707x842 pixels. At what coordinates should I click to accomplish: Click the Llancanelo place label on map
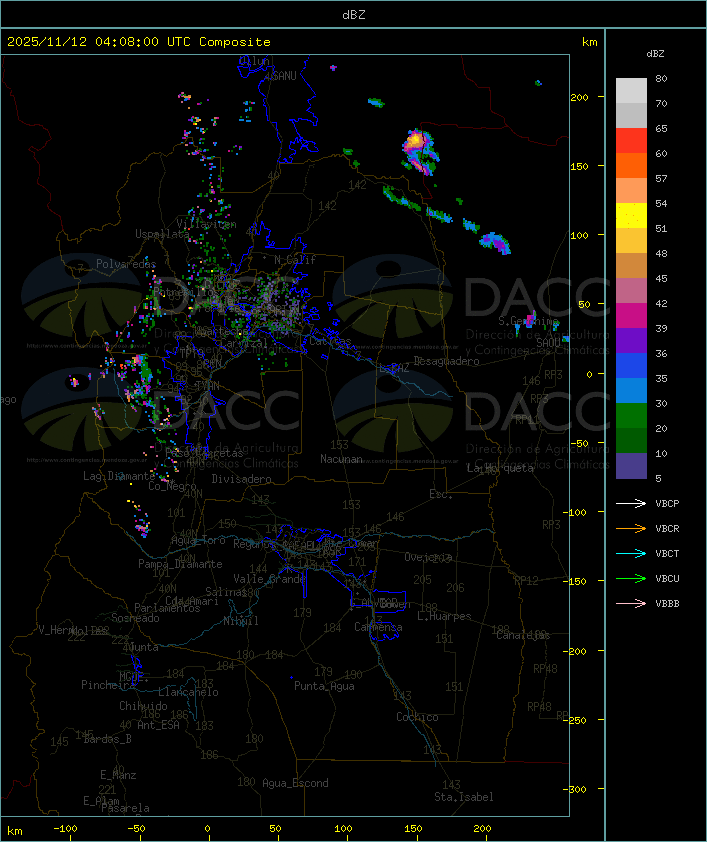click(188, 693)
